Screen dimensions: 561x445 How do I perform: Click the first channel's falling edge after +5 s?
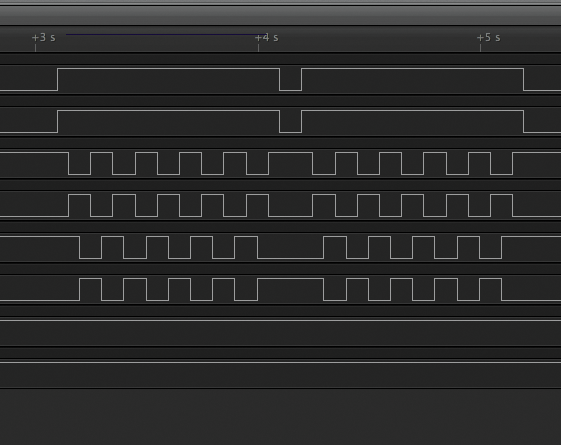[x=524, y=79]
